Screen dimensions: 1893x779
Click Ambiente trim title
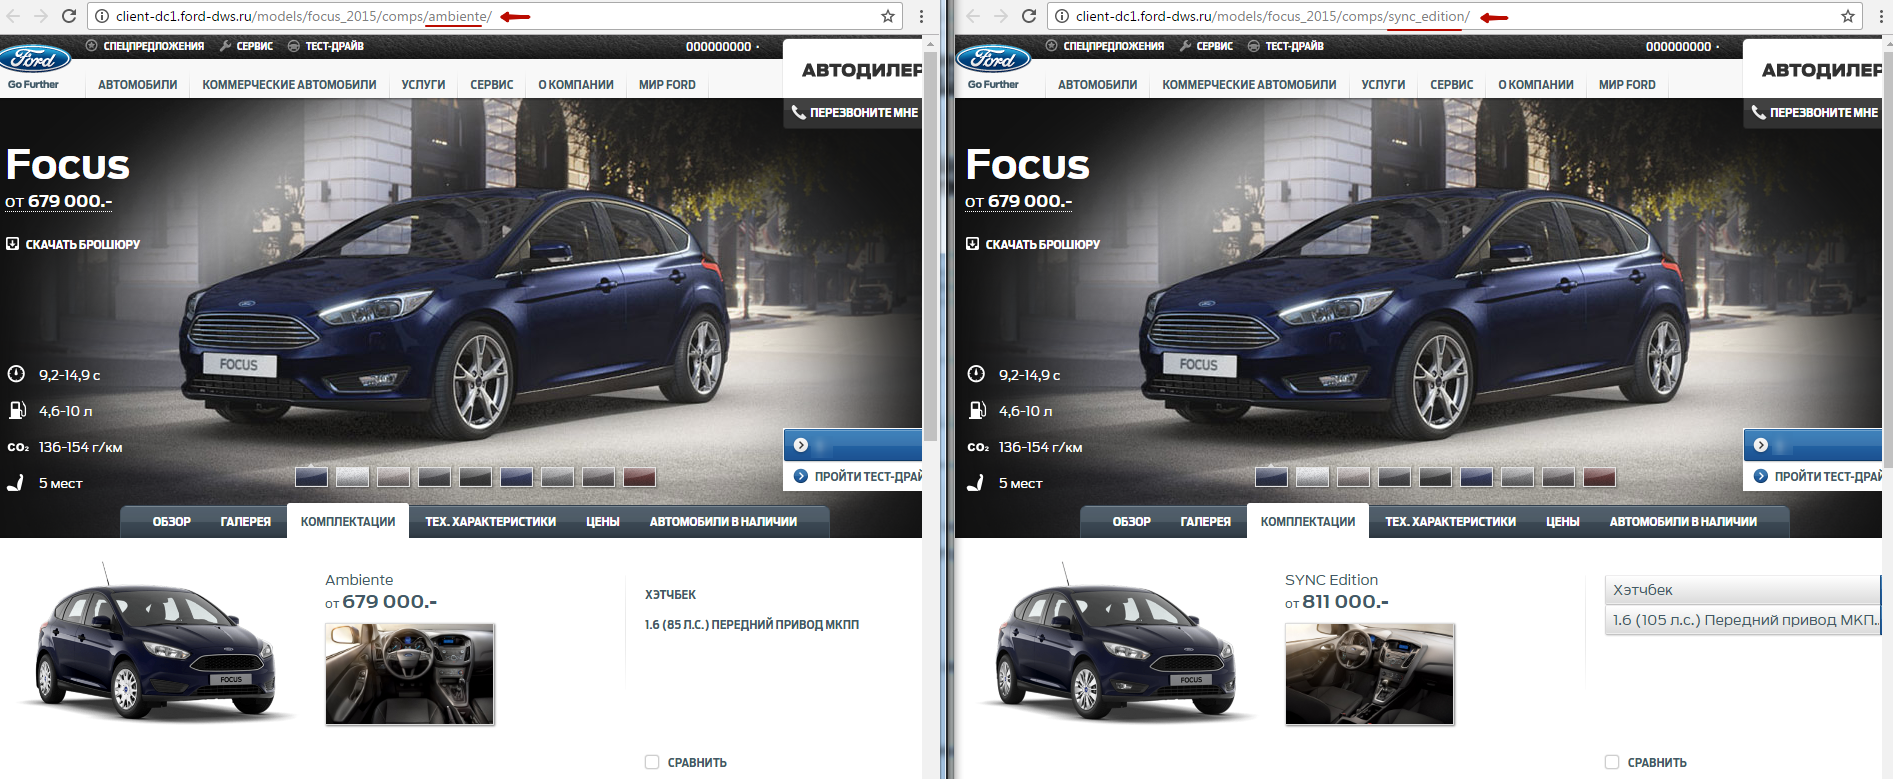[x=359, y=580]
